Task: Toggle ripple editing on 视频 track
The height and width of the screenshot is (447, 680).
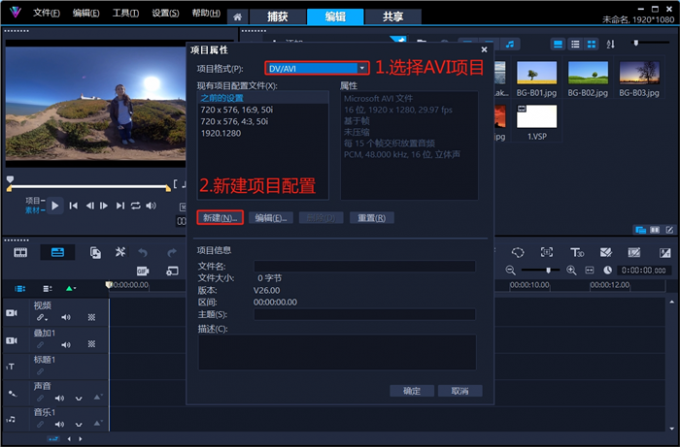Action: (42, 318)
